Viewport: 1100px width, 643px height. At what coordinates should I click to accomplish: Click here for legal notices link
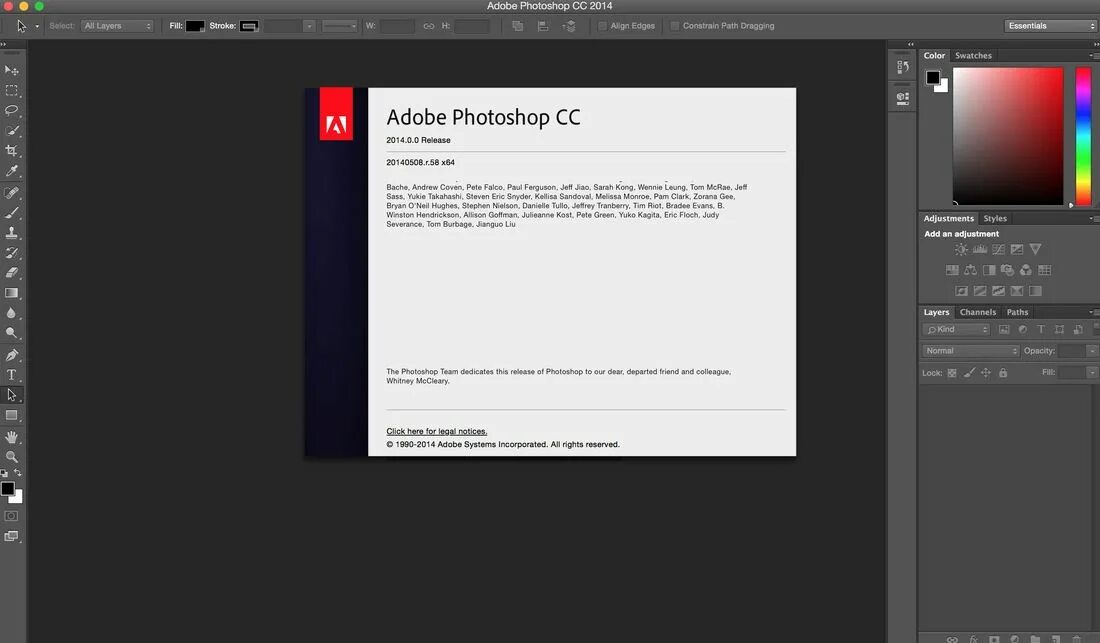436,431
